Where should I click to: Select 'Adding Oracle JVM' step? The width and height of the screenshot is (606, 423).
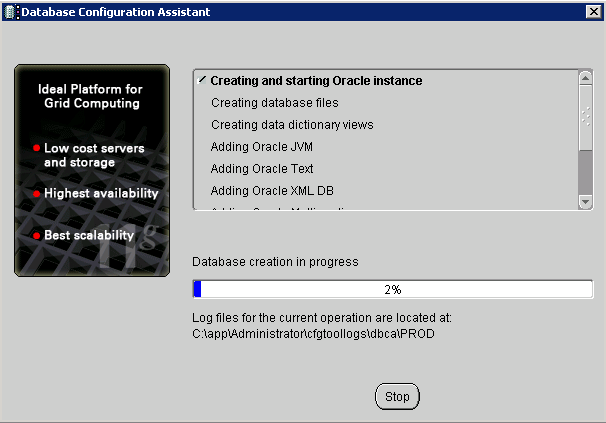262,147
